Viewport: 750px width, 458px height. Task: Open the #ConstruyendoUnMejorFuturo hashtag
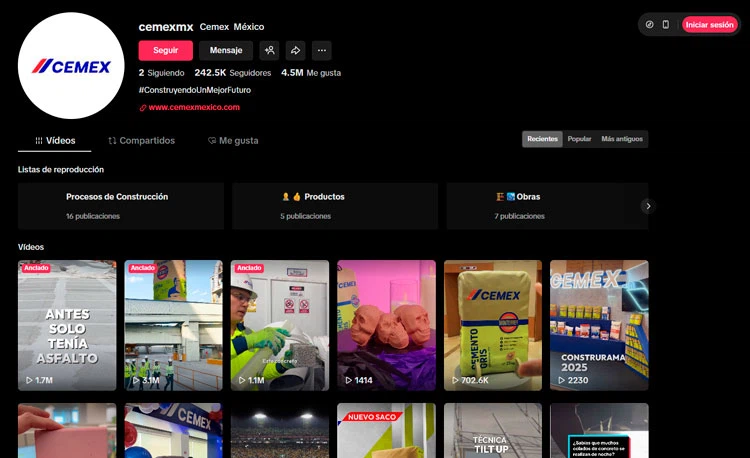click(x=195, y=90)
